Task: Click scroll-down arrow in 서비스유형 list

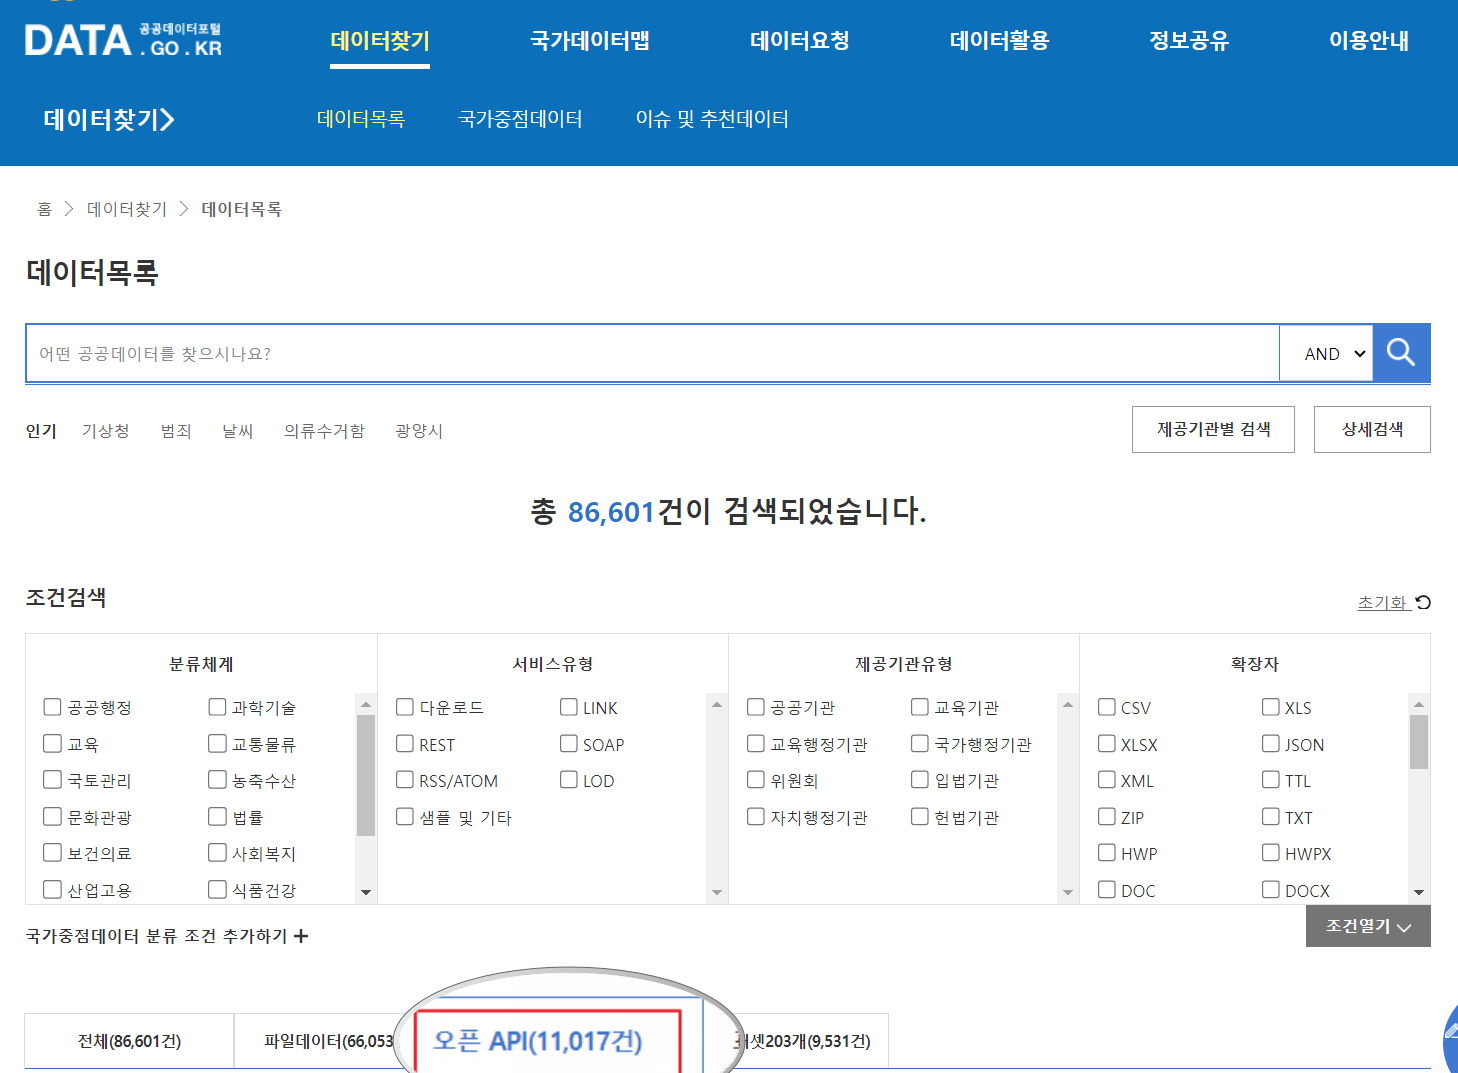Action: (x=717, y=892)
